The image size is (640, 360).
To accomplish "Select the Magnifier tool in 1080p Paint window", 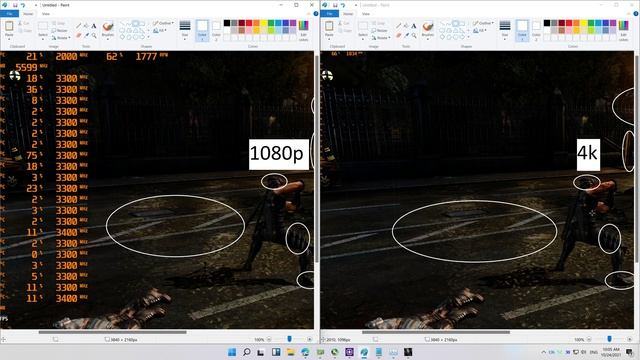I will 94,36.
